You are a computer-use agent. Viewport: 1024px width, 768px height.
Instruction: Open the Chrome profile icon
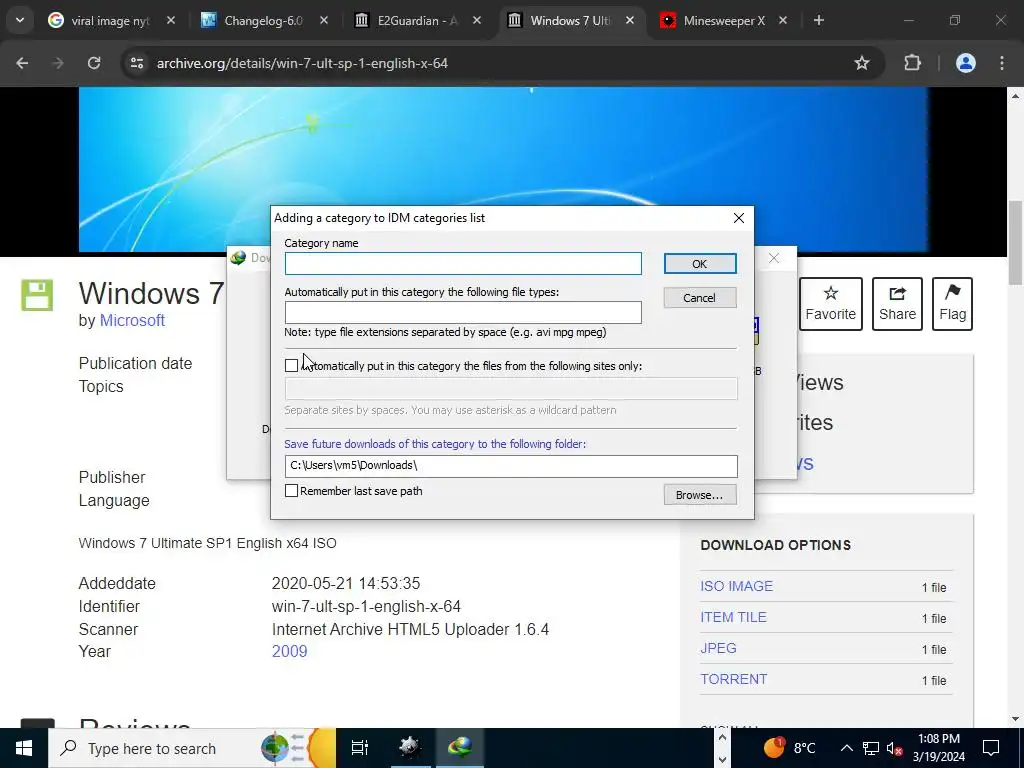[966, 63]
